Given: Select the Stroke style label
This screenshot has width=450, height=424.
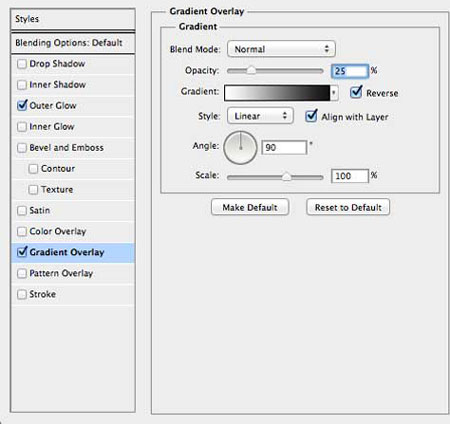Looking at the screenshot, I should (43, 294).
